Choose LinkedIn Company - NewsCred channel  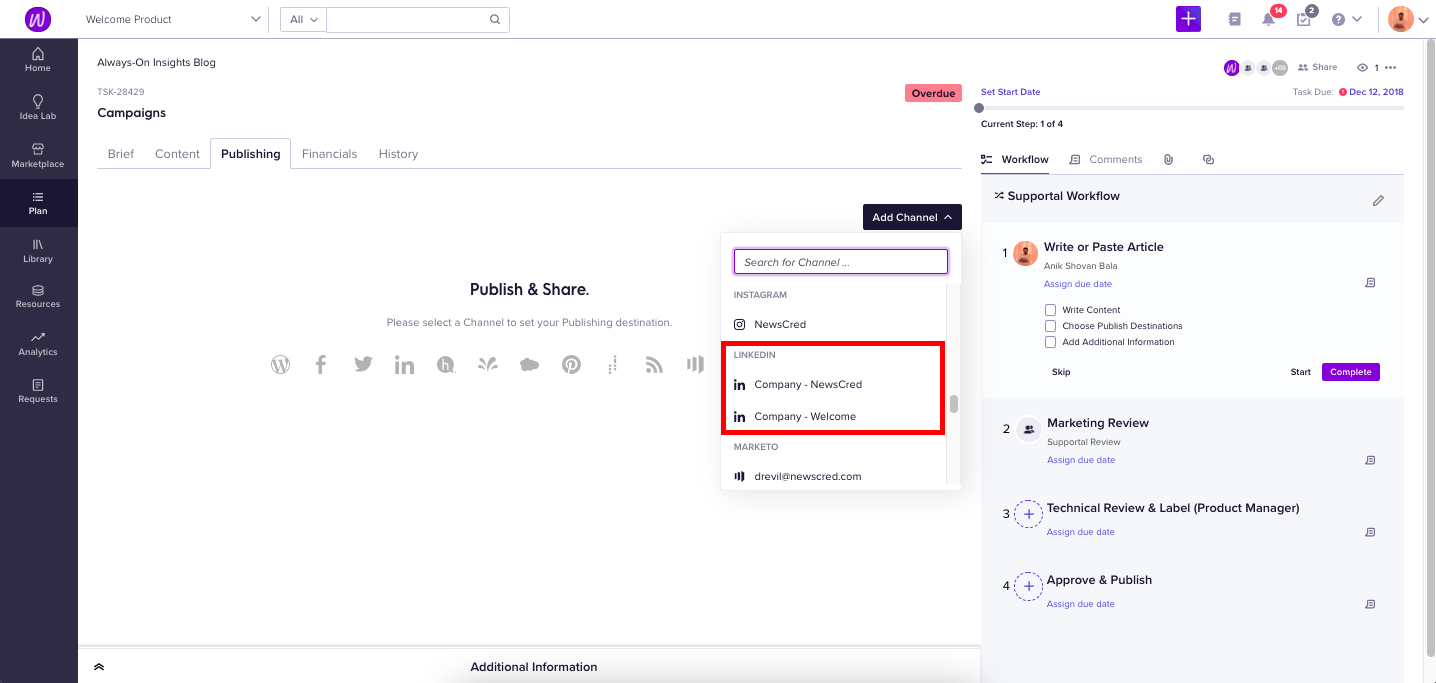(833, 384)
